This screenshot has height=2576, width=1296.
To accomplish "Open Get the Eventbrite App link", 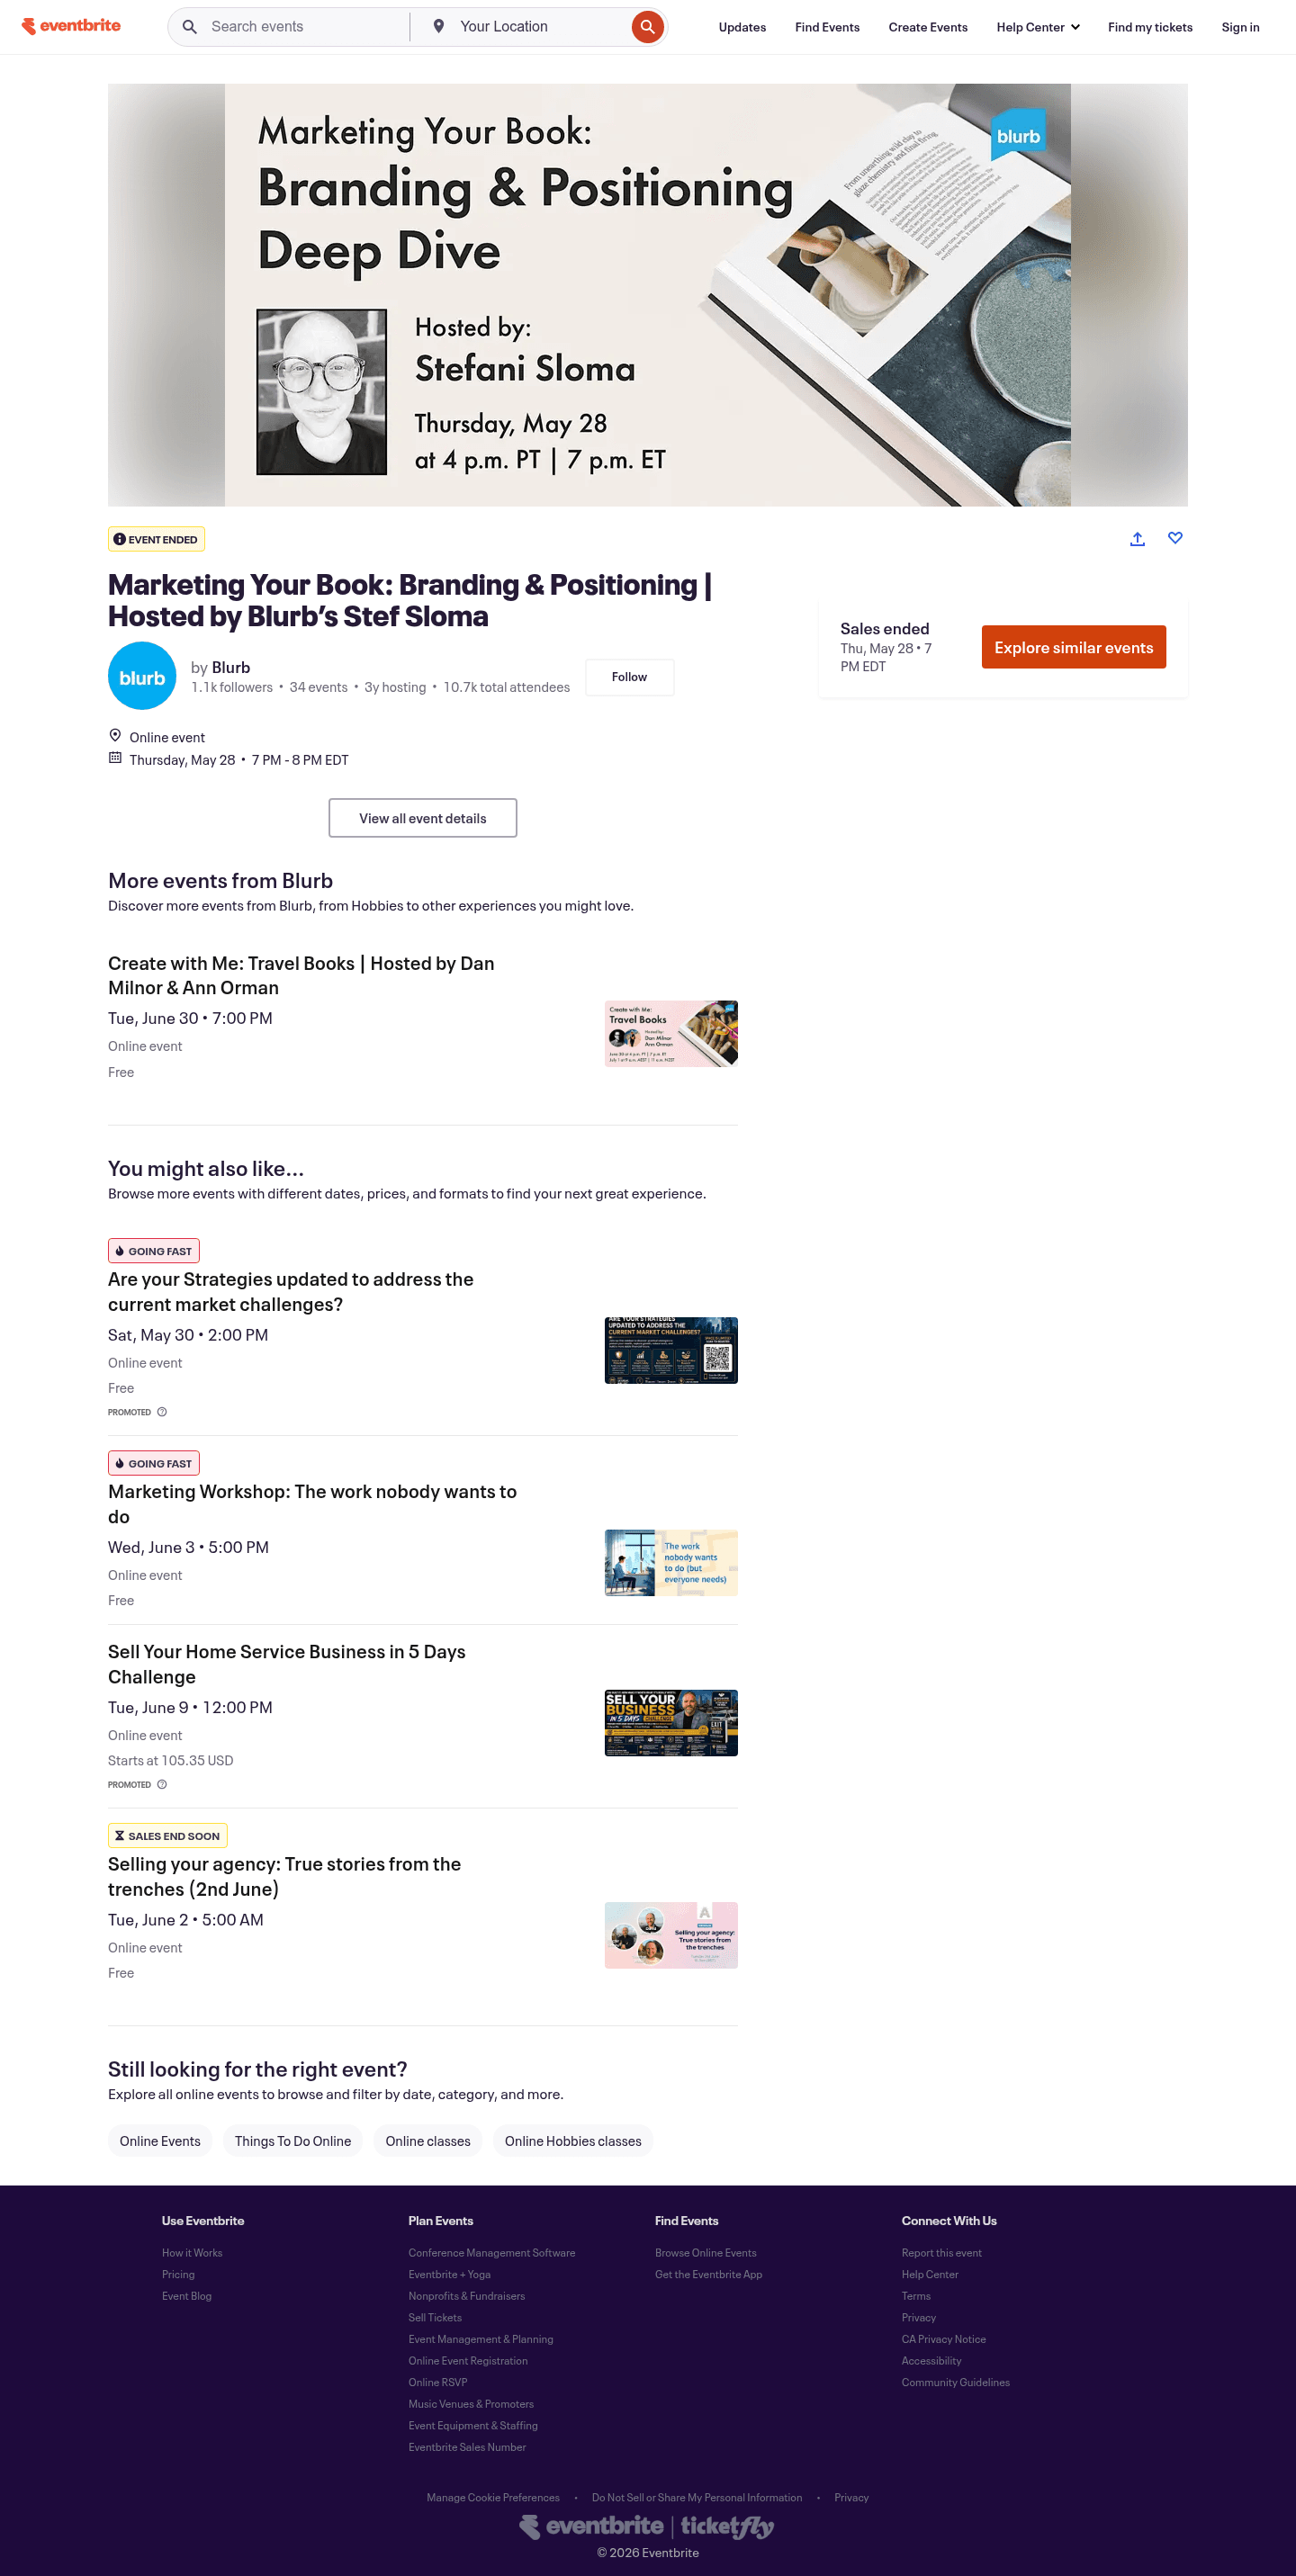I will pos(709,2274).
